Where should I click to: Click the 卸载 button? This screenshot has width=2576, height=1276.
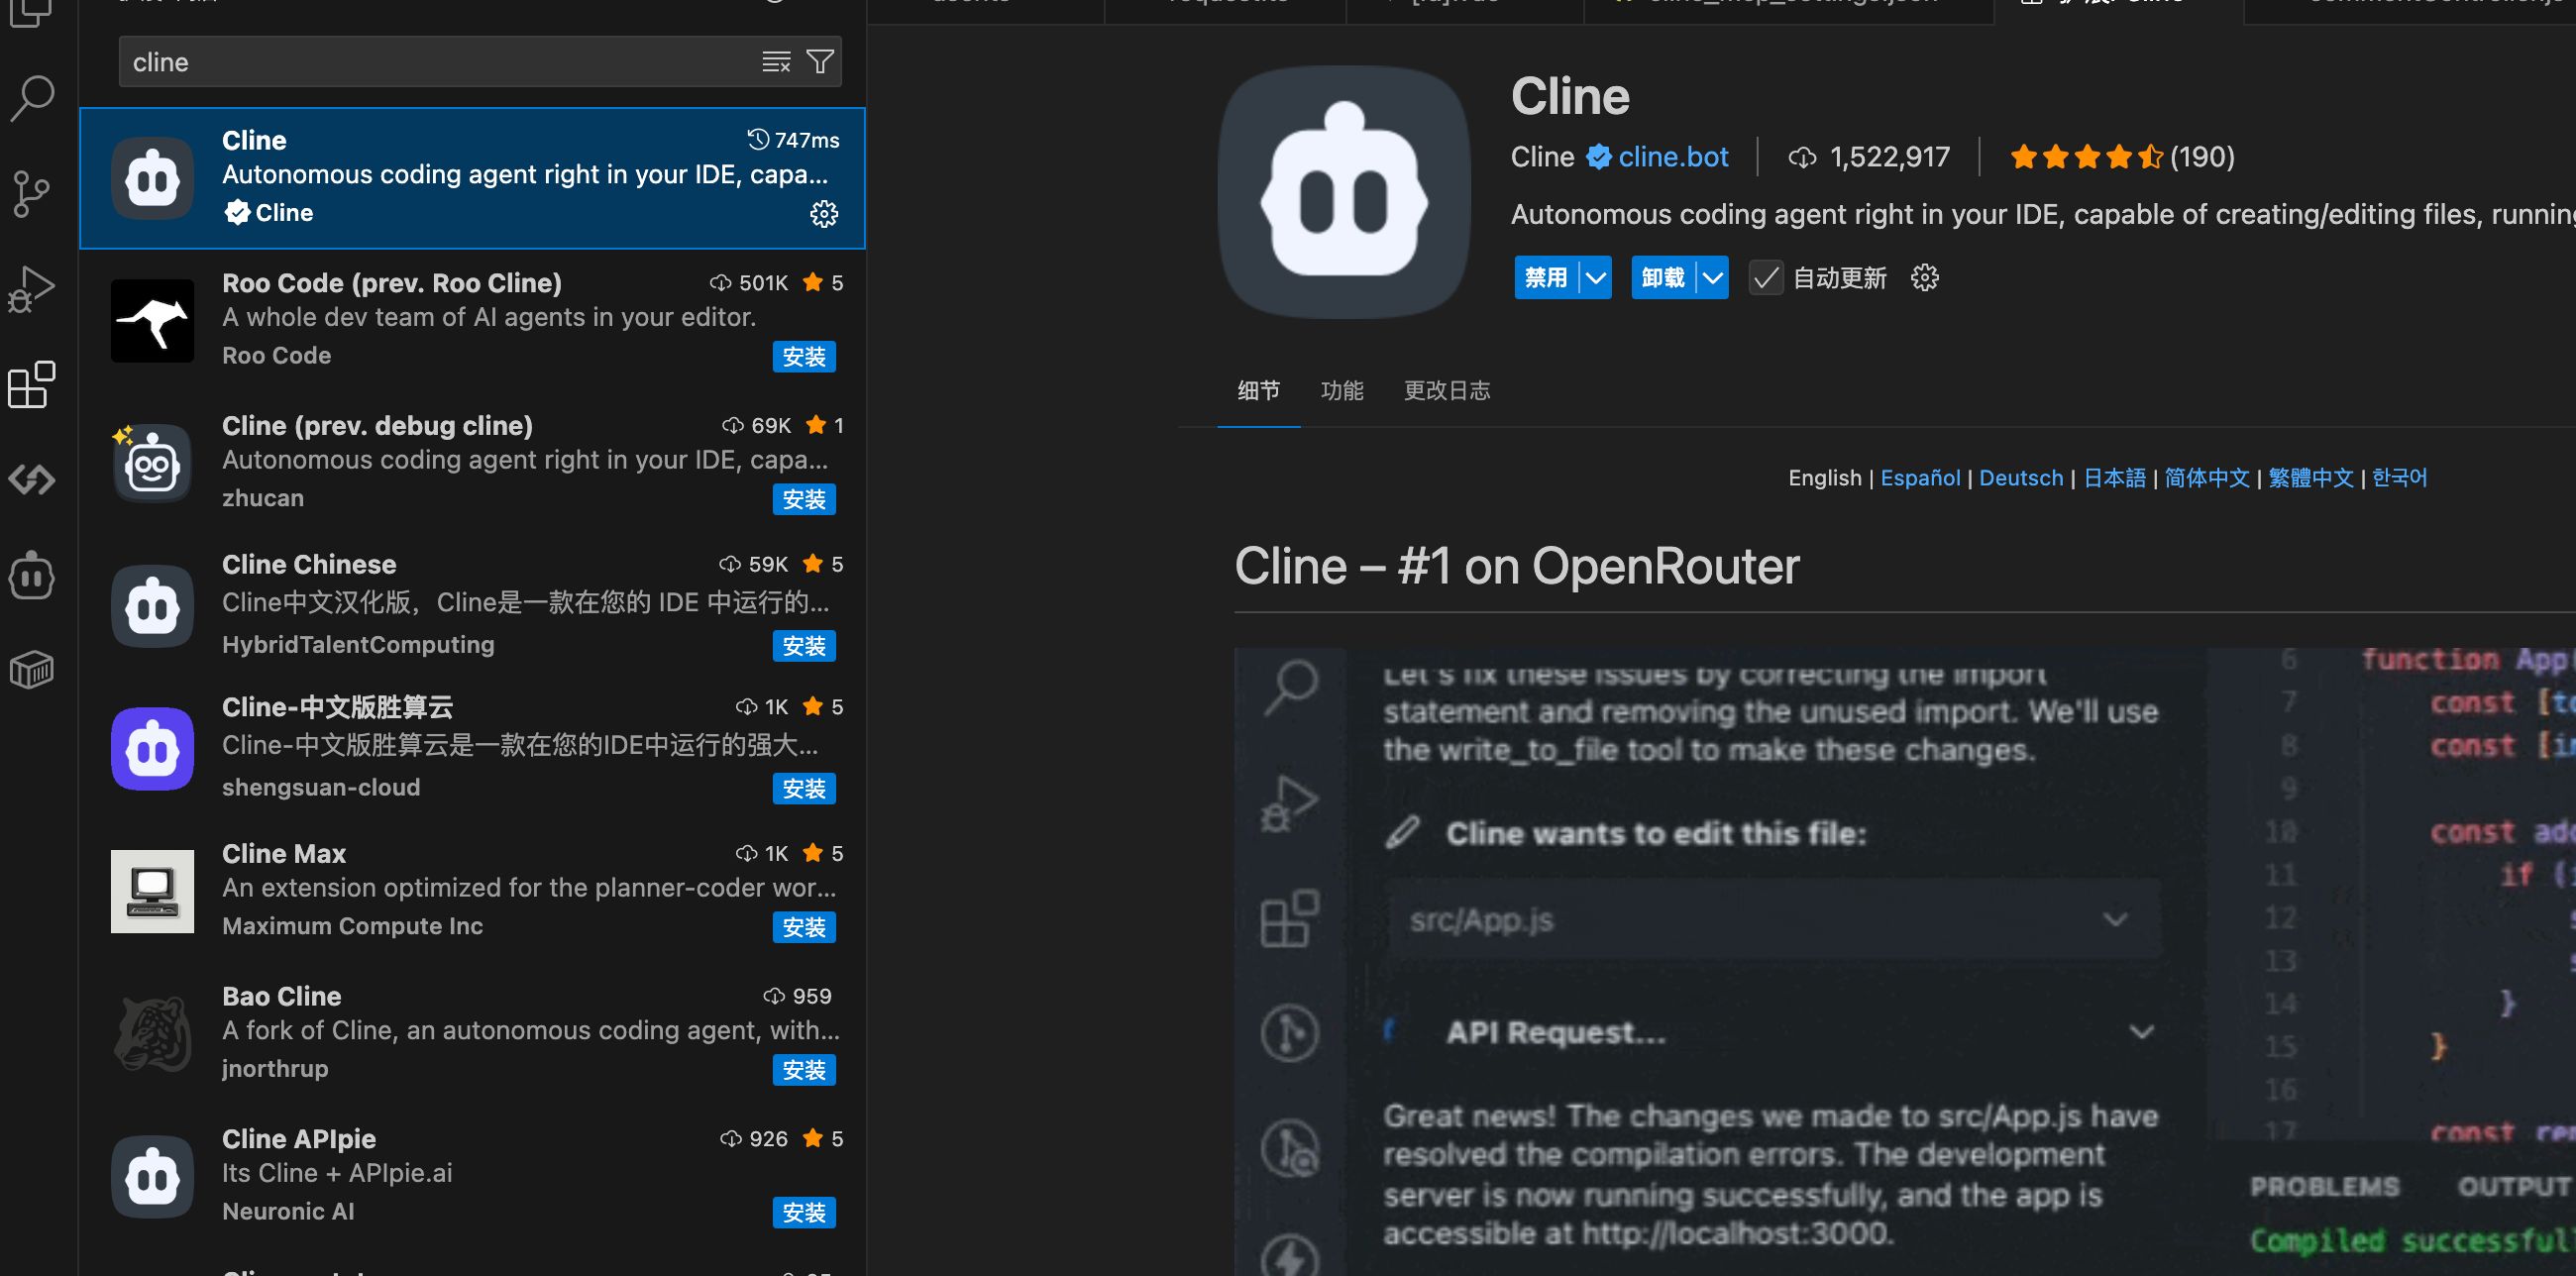[x=1663, y=278]
